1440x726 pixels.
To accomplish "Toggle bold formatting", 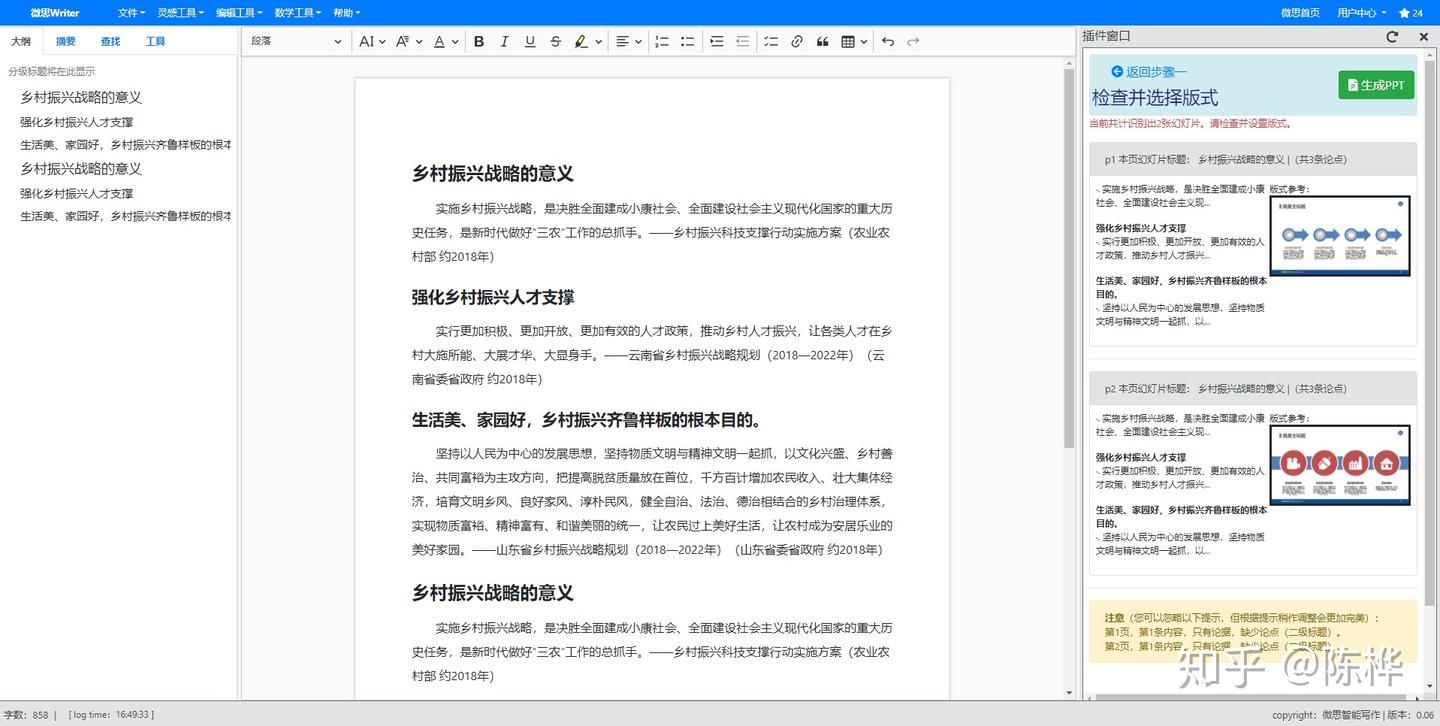I will coord(479,41).
